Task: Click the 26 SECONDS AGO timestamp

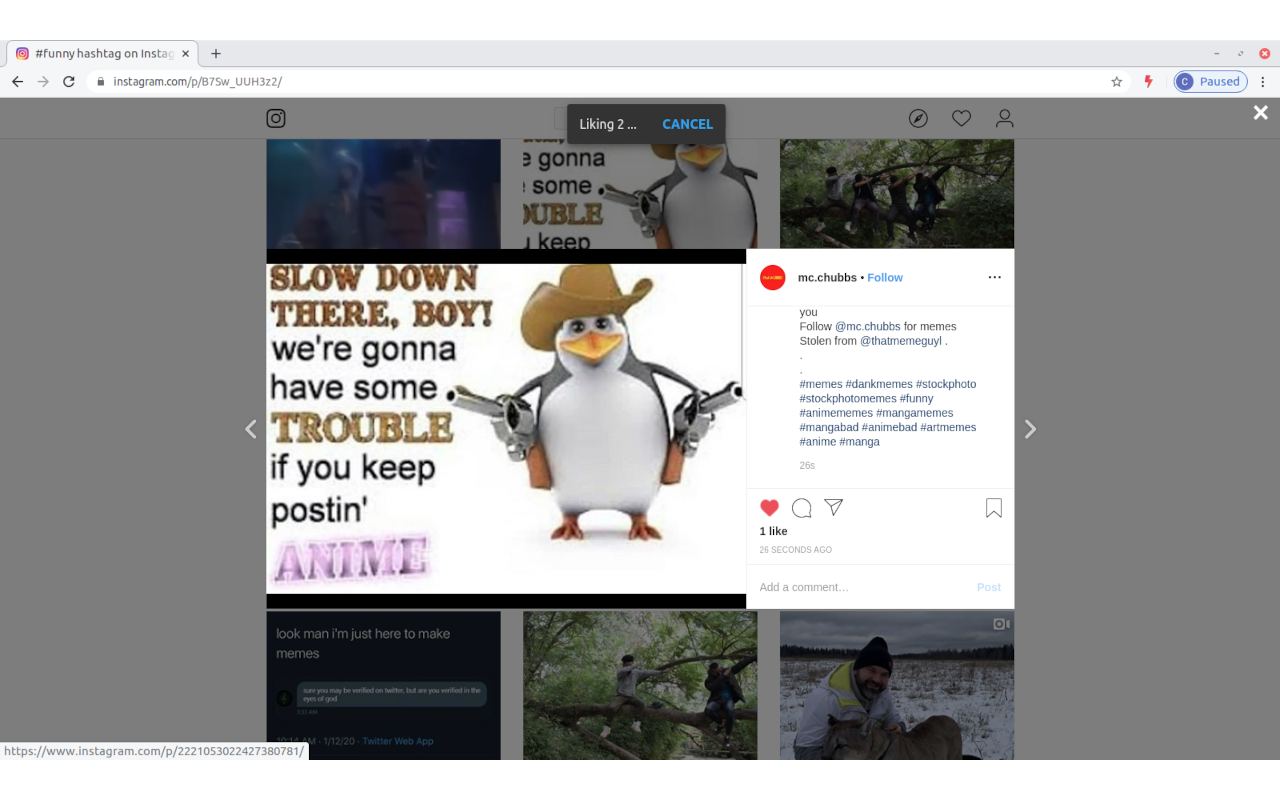Action: coord(795,550)
